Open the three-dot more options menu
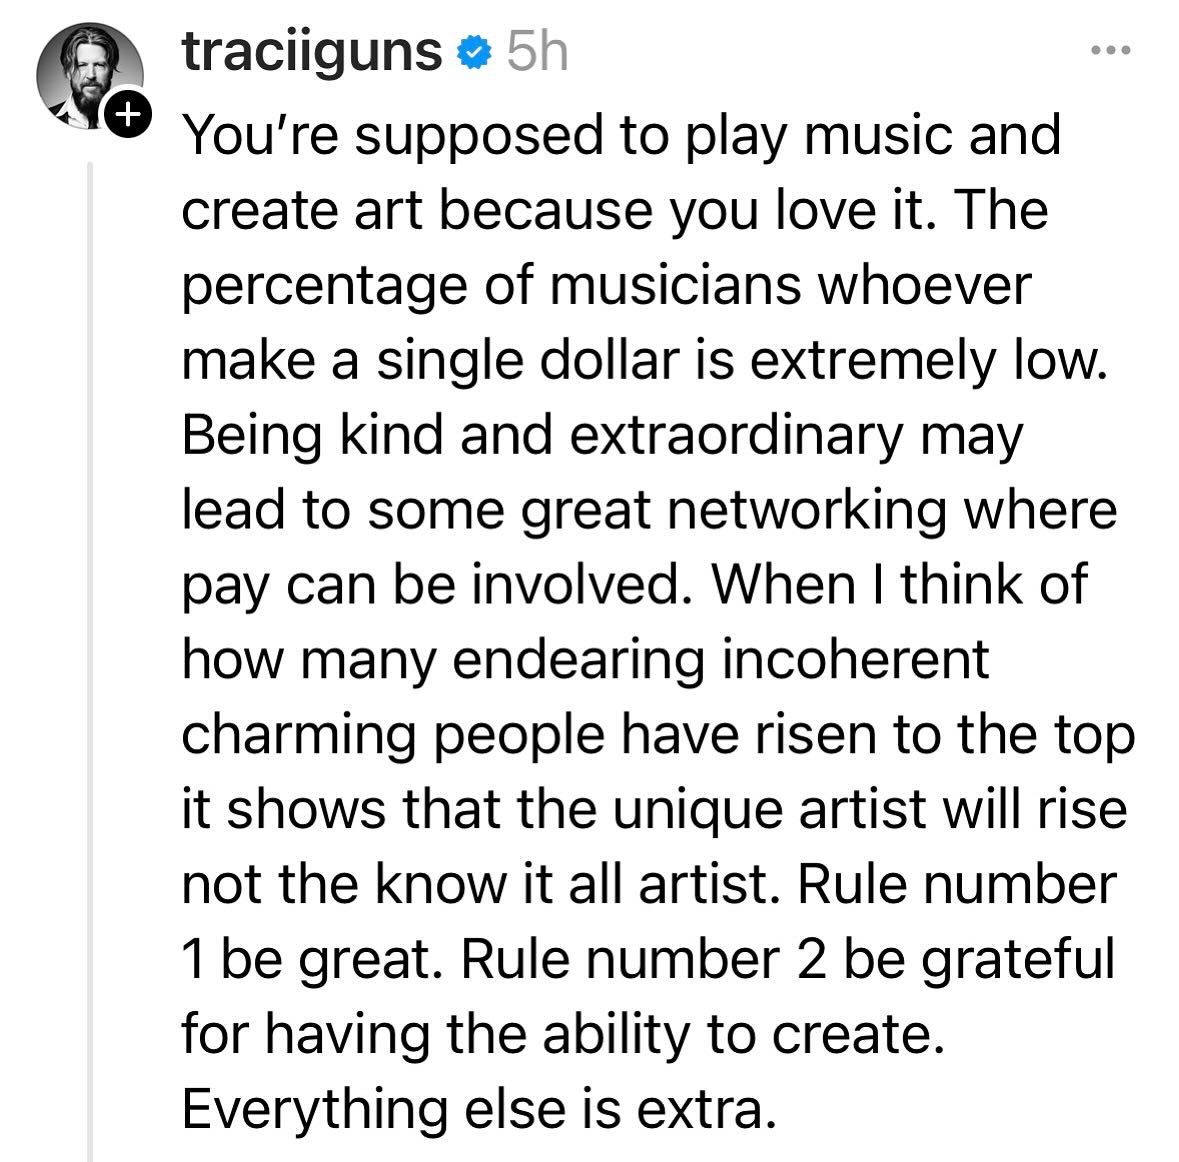 click(x=1109, y=49)
